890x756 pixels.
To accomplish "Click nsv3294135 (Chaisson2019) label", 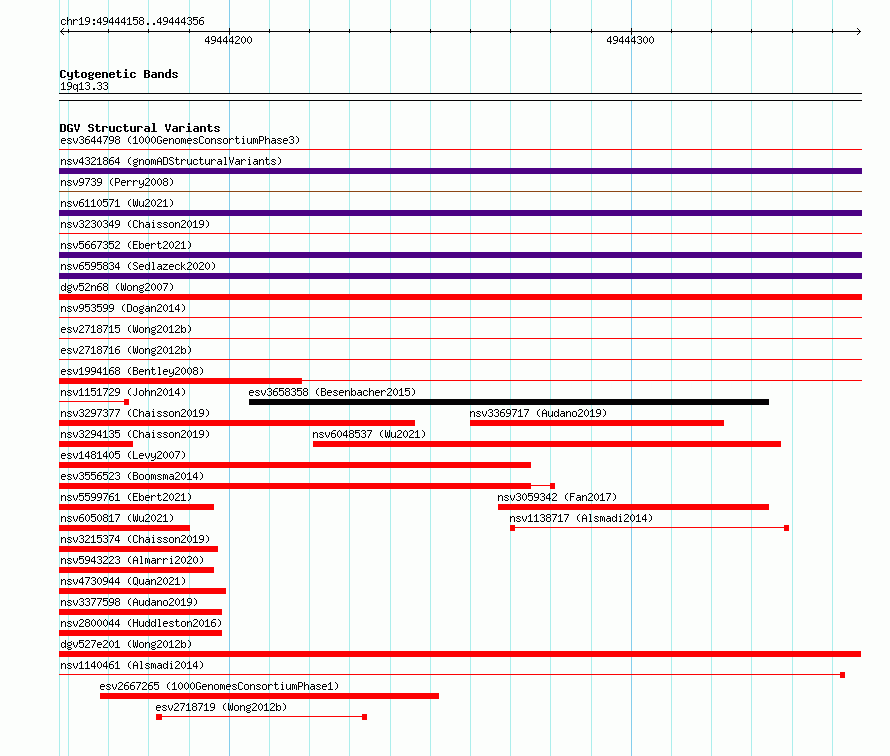I will [135, 434].
